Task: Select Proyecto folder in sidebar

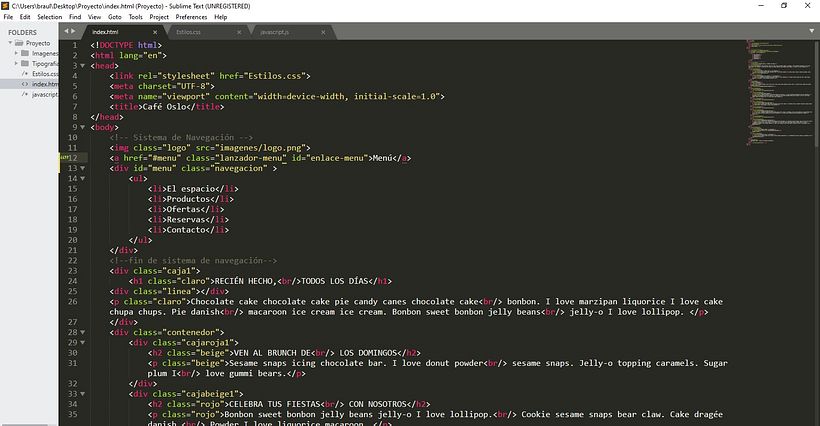Action: tap(38, 43)
